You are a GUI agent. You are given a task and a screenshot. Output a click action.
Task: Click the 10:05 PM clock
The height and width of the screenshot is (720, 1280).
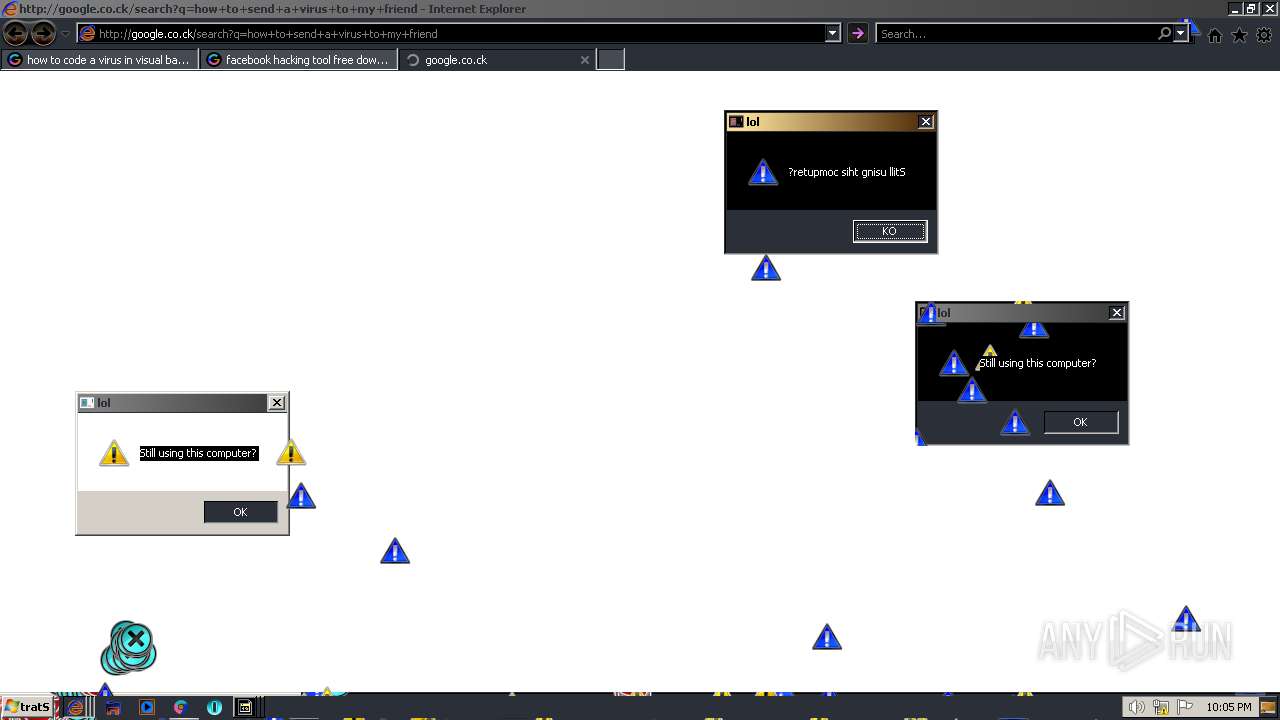pos(1229,707)
